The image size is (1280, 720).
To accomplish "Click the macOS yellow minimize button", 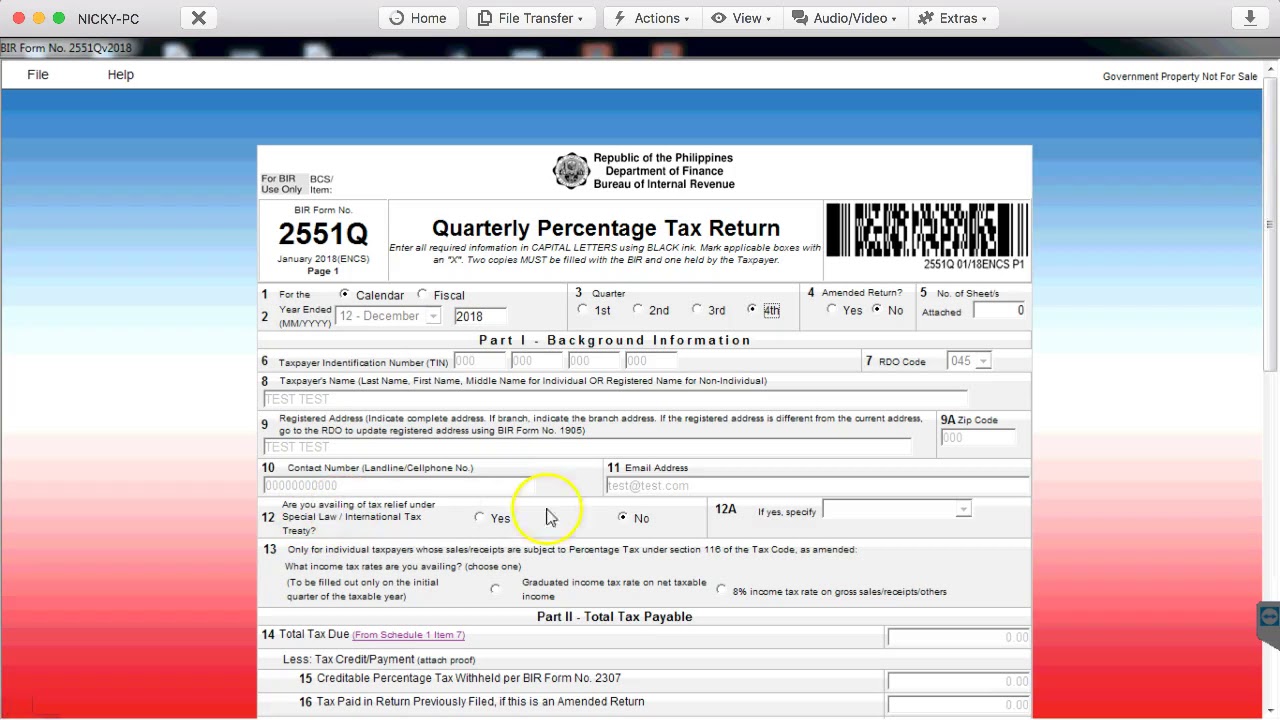I will click(39, 18).
